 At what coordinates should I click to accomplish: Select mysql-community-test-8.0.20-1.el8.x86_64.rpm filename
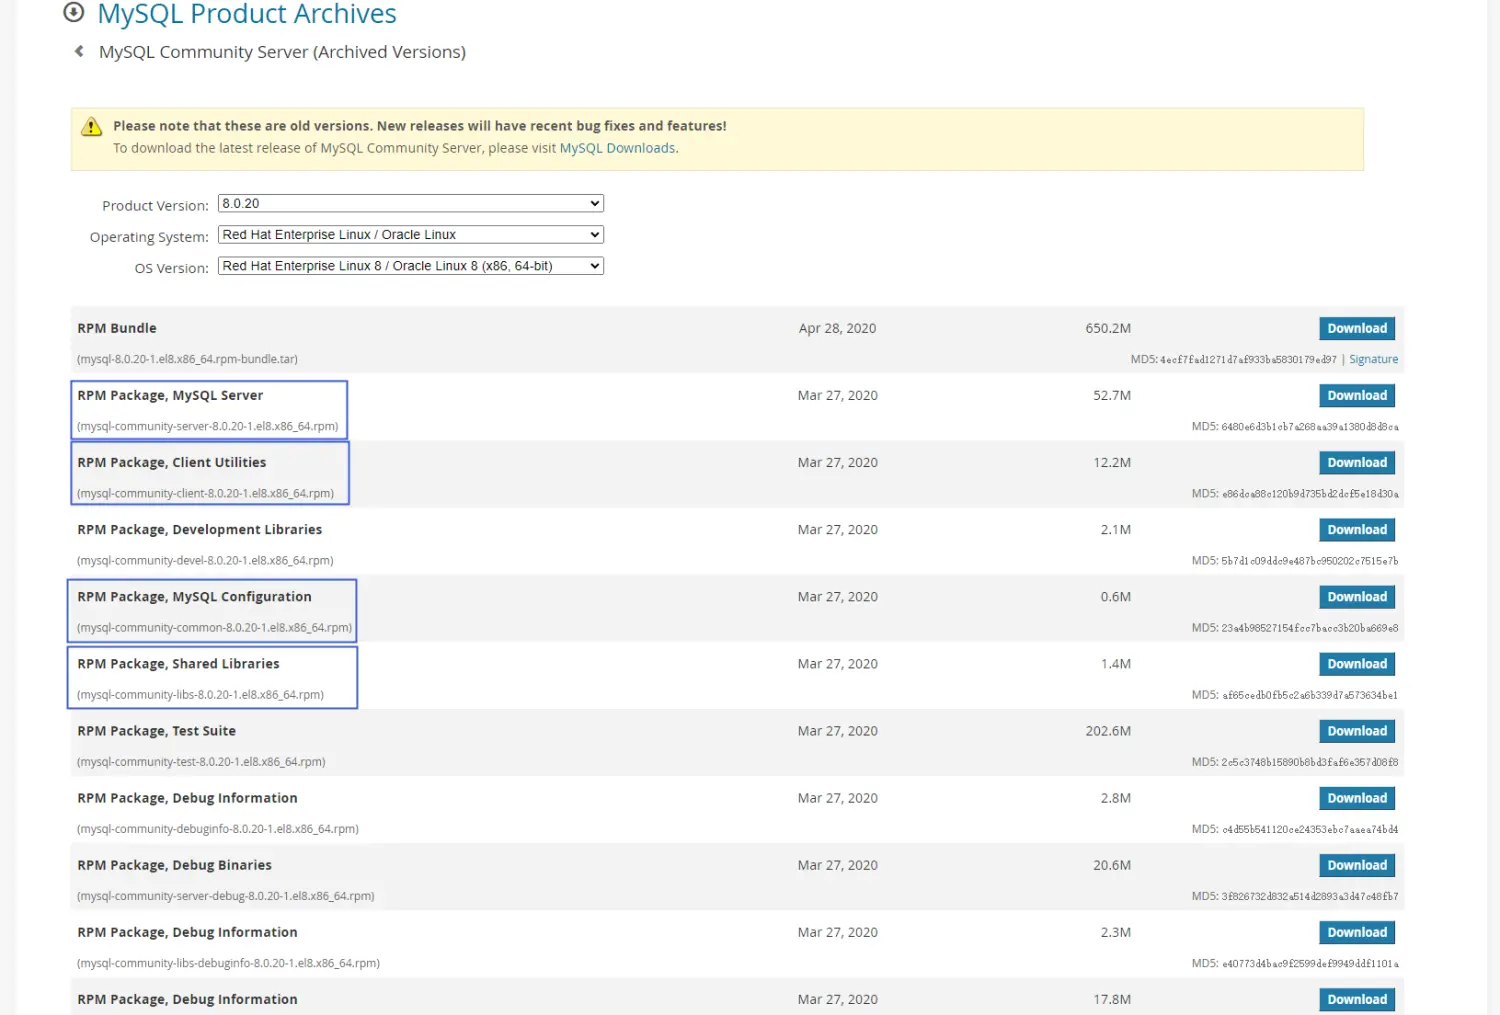201,761
